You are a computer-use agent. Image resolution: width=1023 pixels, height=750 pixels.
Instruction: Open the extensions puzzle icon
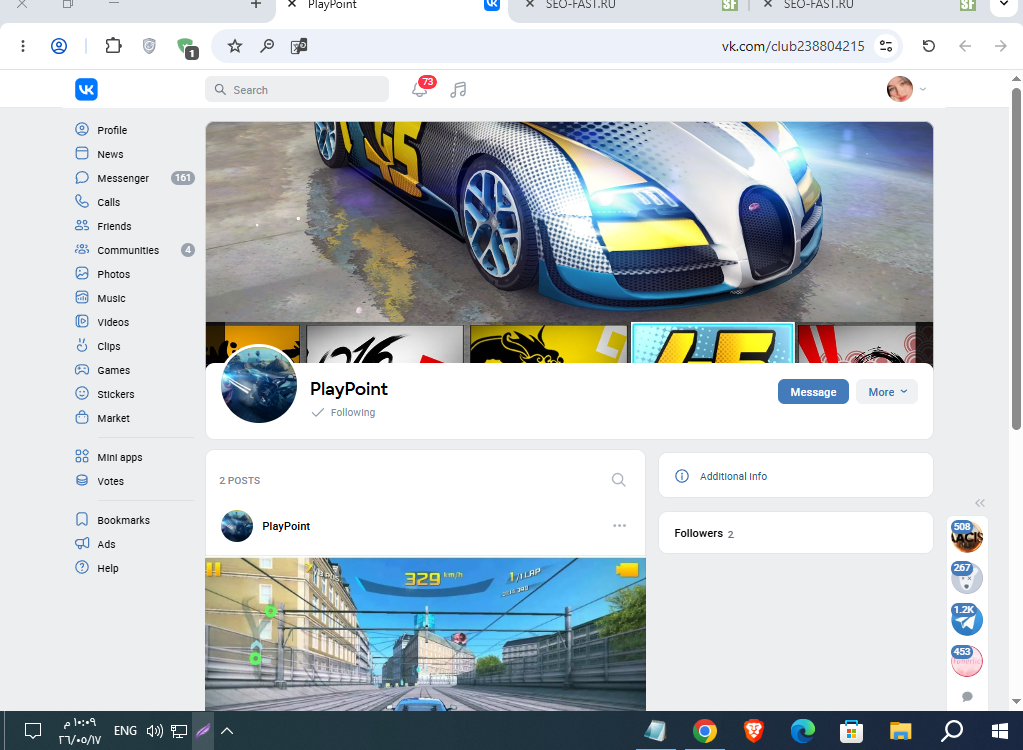pyautogui.click(x=114, y=46)
